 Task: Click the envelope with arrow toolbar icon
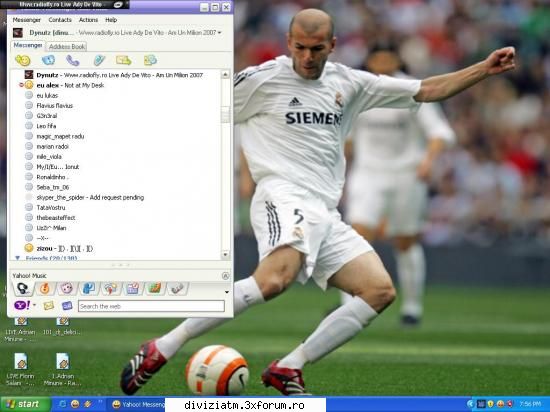point(123,60)
